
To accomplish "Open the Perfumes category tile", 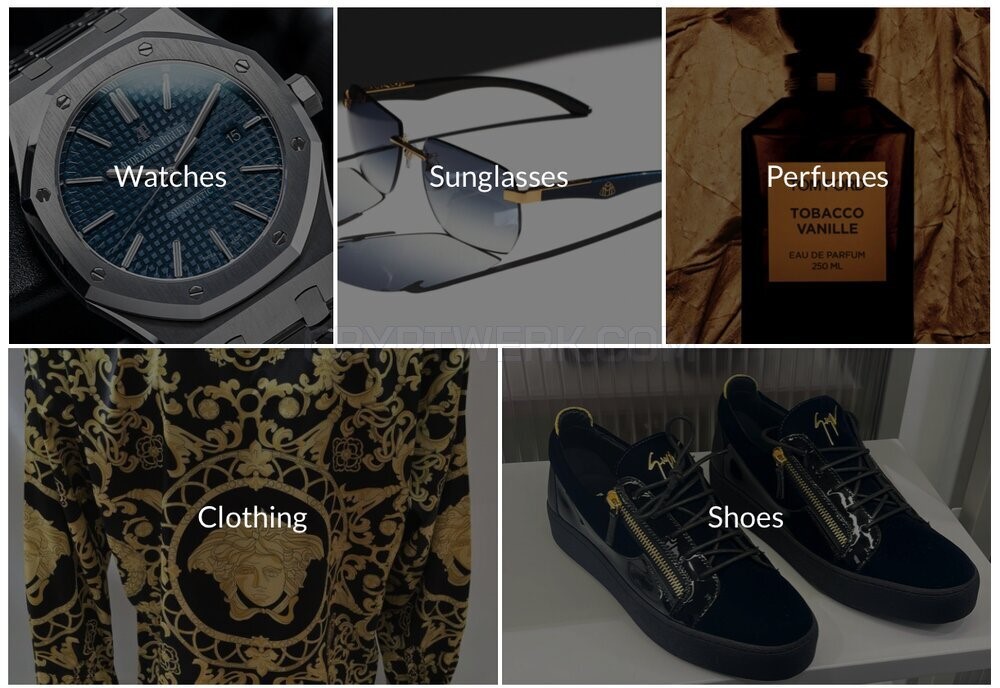I will 828,175.
